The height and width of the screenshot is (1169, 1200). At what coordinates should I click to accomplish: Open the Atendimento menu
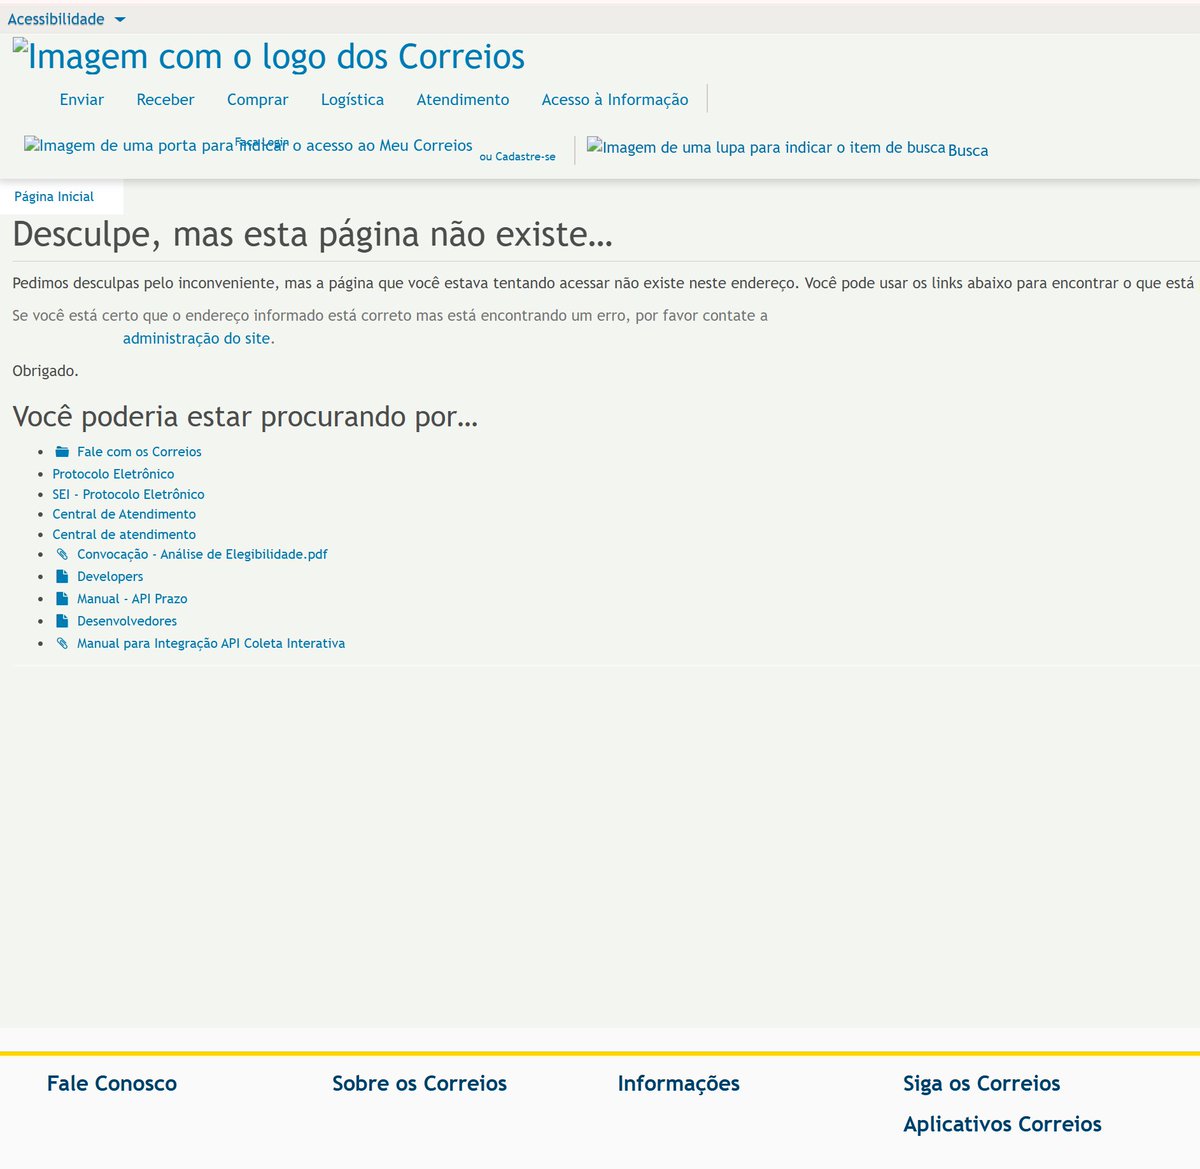pyautogui.click(x=462, y=99)
